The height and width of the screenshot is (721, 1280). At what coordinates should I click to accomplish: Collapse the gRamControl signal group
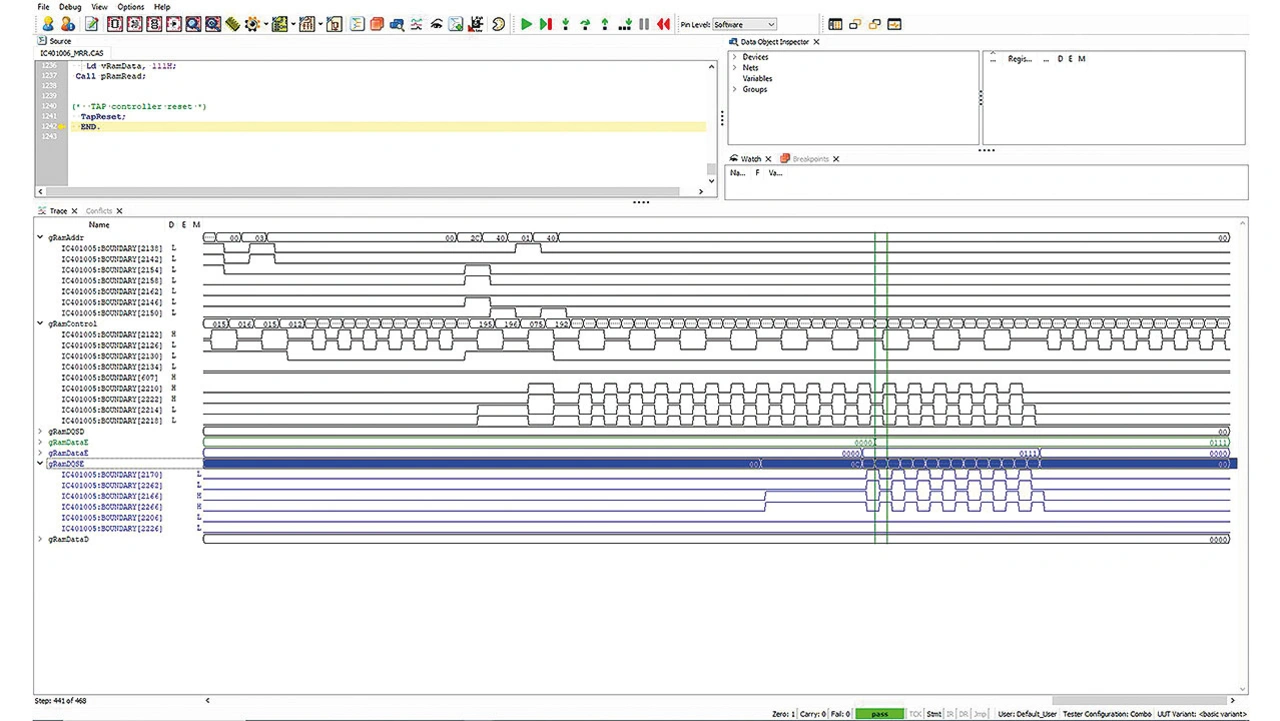pos(40,324)
